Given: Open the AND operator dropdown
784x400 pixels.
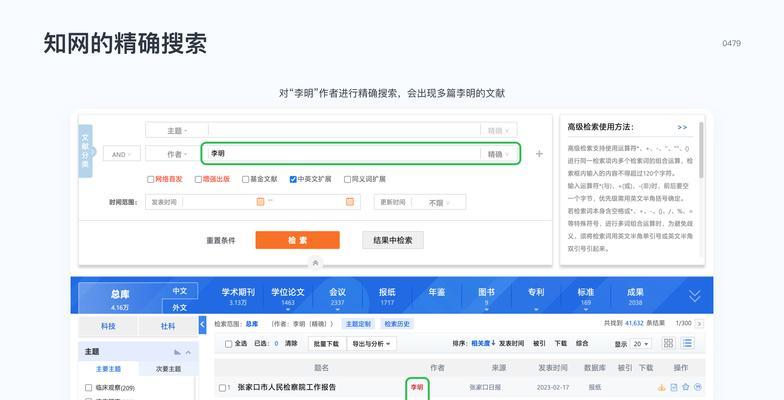Looking at the screenshot, I should click(x=122, y=154).
